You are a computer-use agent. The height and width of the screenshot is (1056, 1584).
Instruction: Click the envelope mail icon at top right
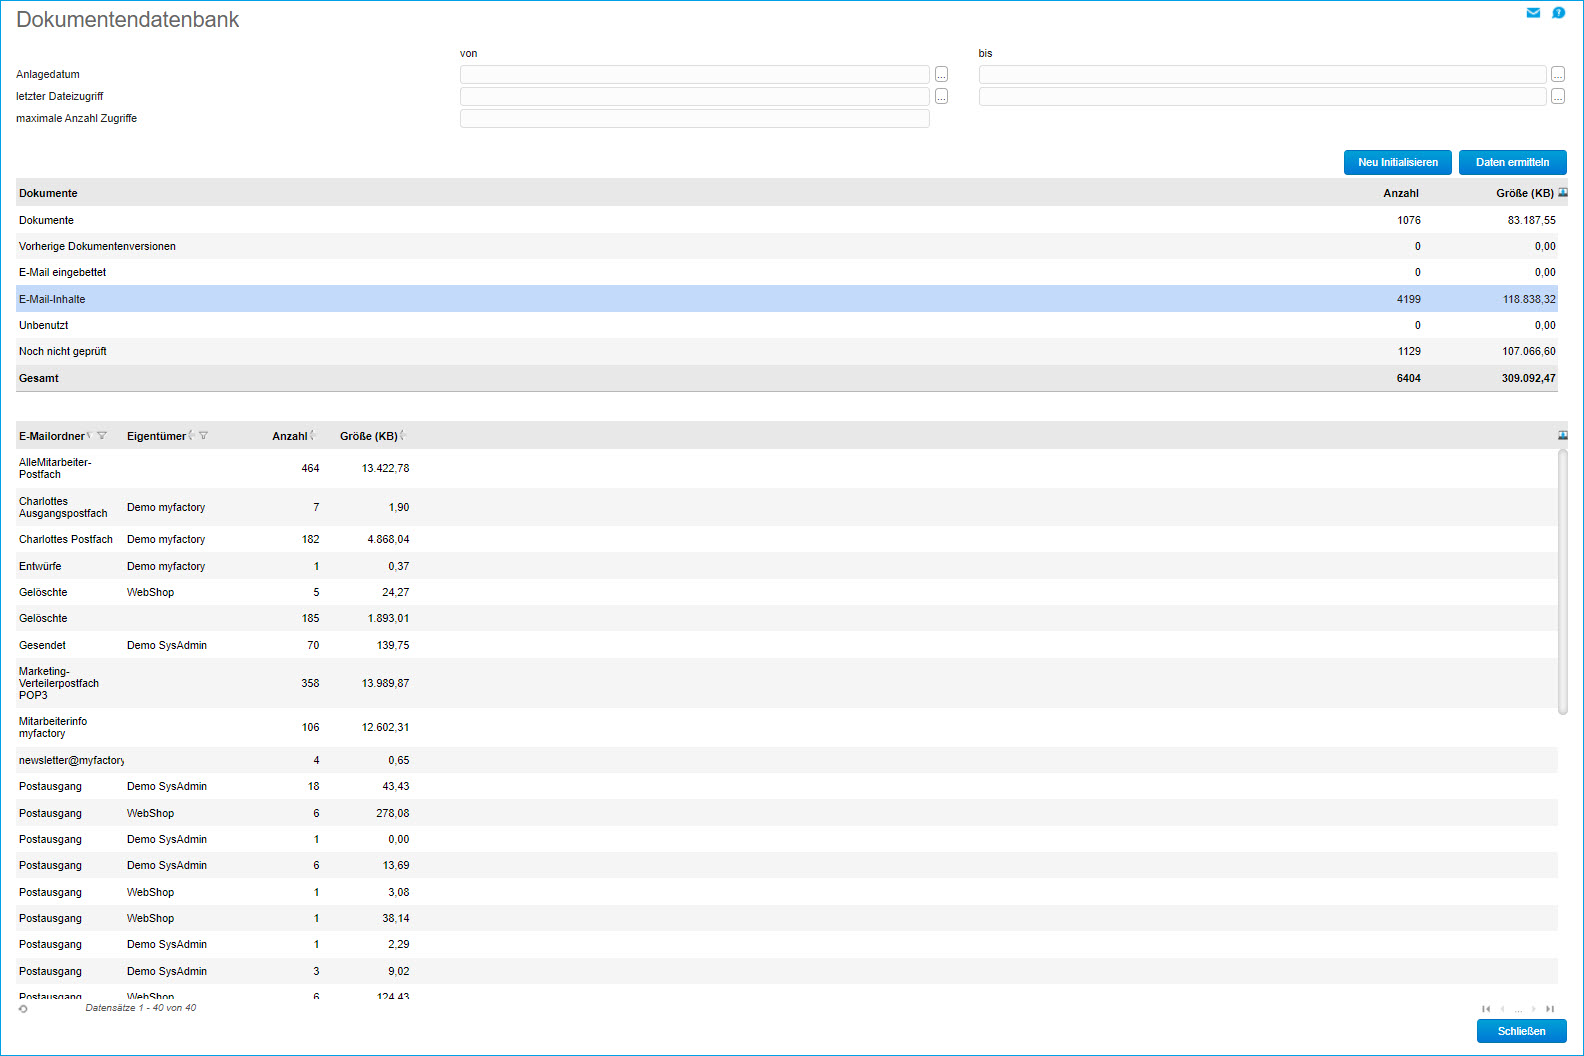[x=1533, y=13]
